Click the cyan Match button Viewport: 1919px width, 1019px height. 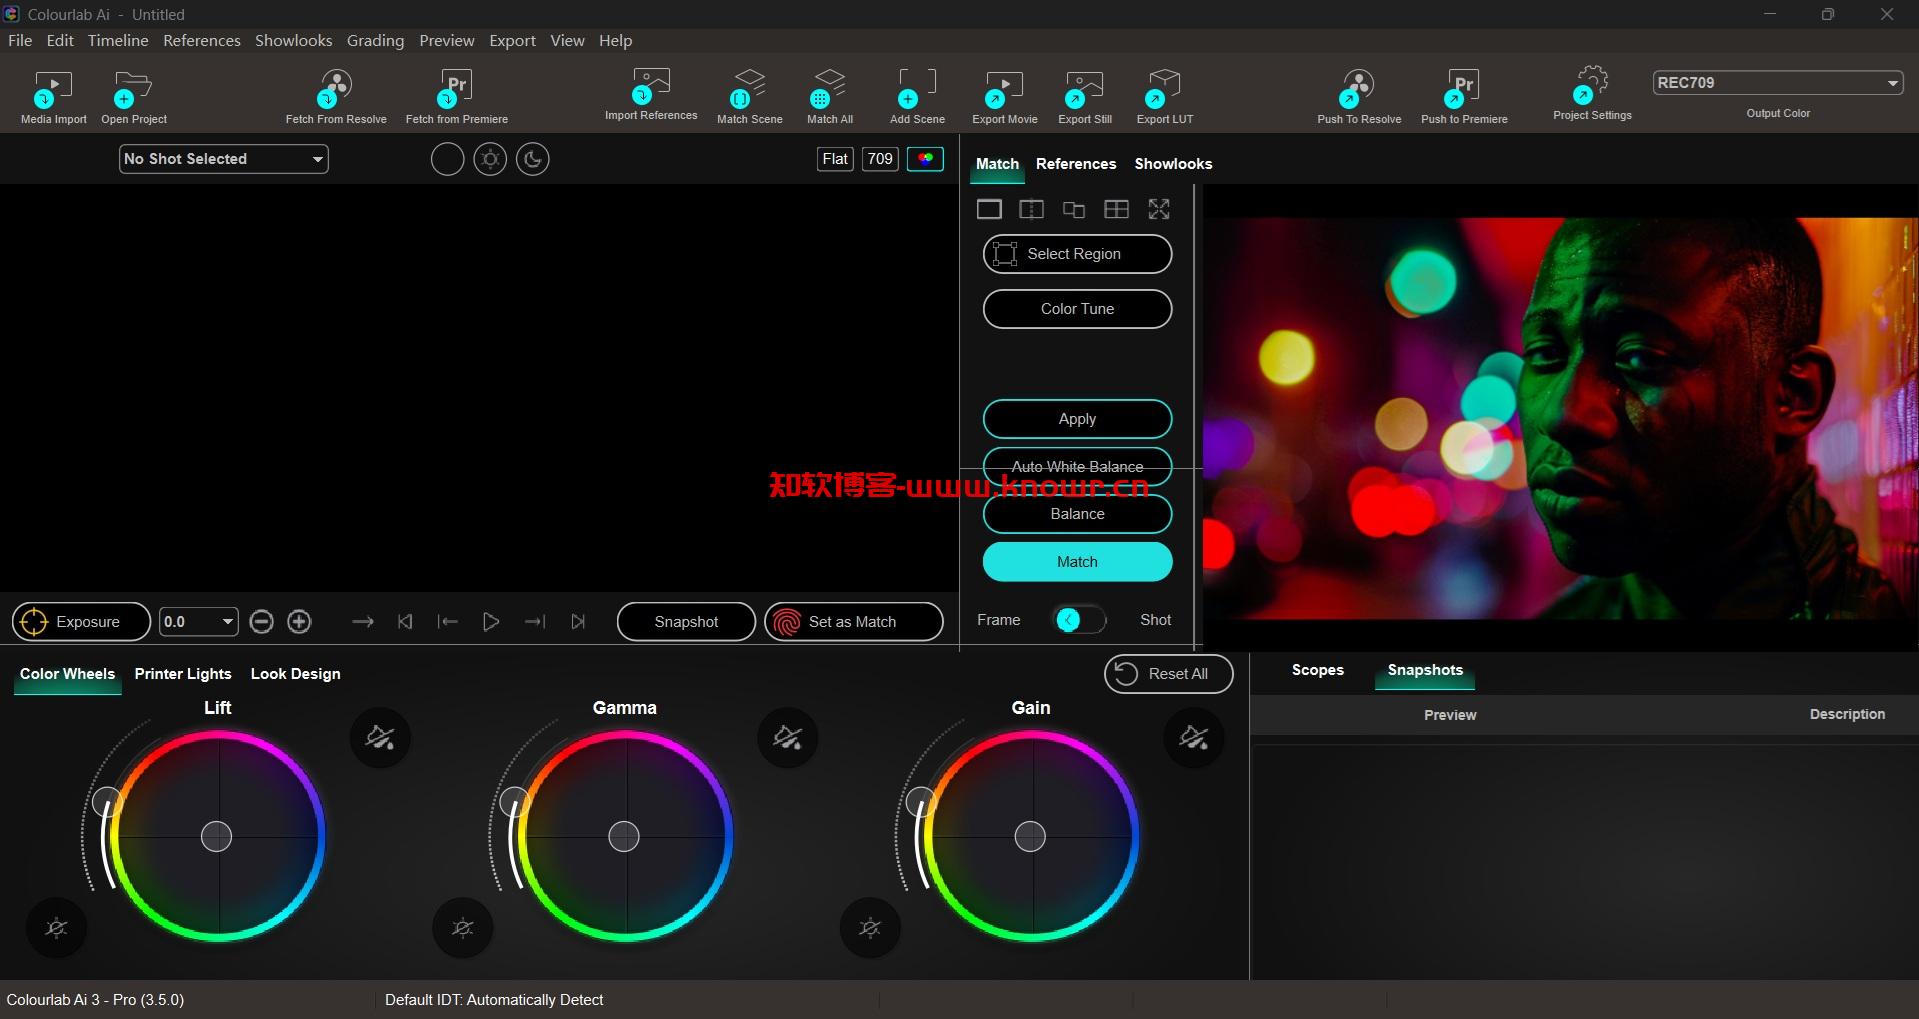[x=1077, y=562]
